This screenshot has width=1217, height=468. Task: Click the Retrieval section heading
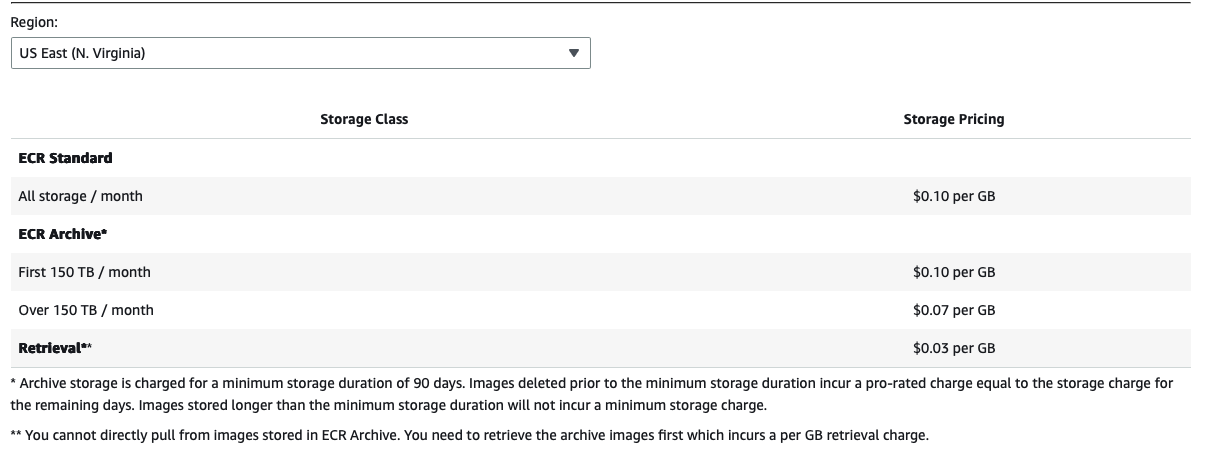pos(49,348)
